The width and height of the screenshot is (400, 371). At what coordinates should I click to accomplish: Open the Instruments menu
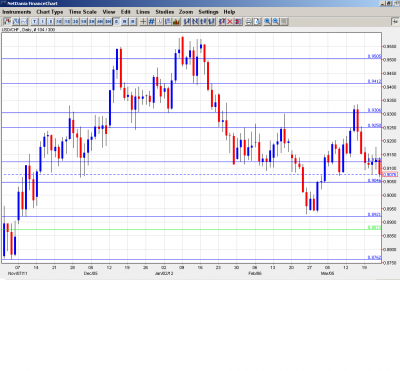(16, 12)
